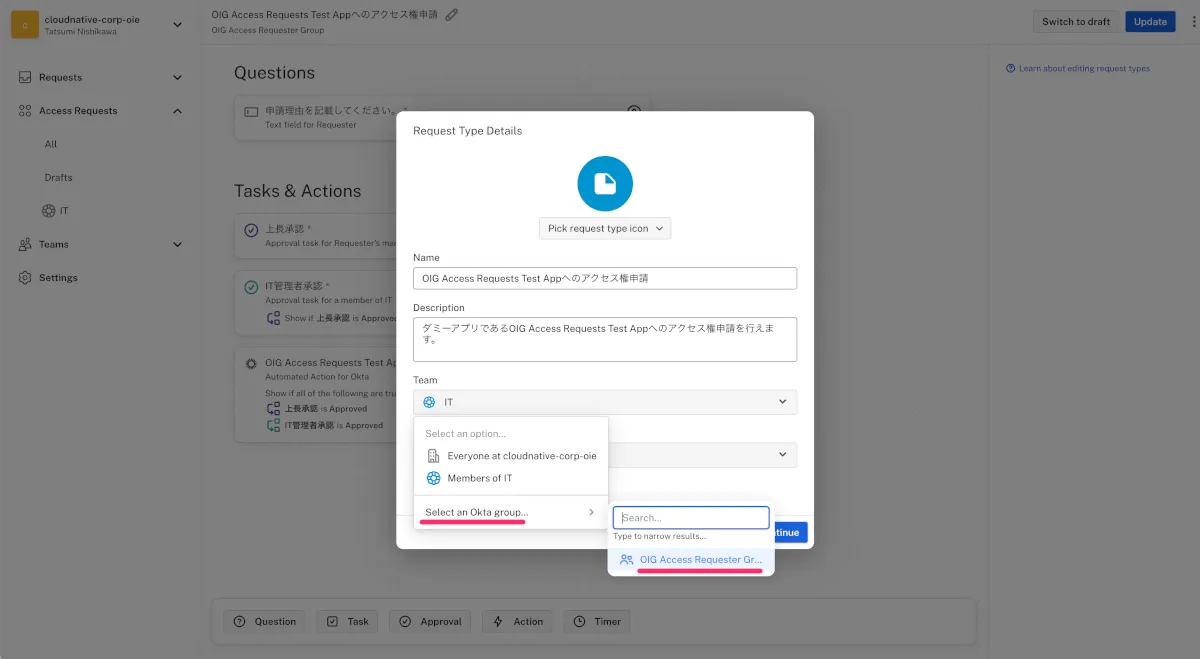Open the Team dropdown showing IT
This screenshot has height=659, width=1200.
605,402
